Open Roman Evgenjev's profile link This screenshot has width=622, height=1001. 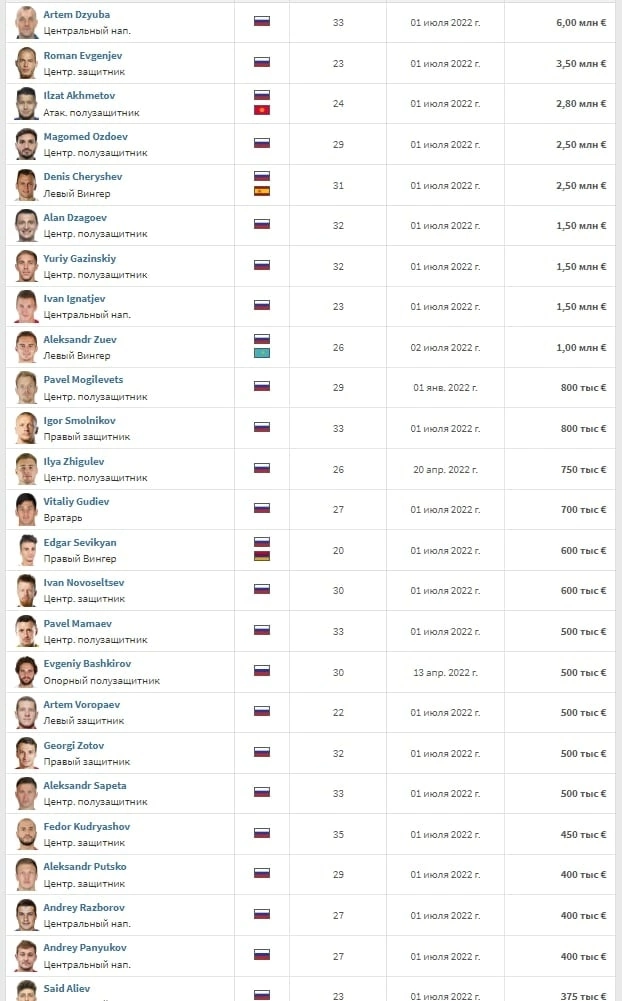[x=84, y=56]
